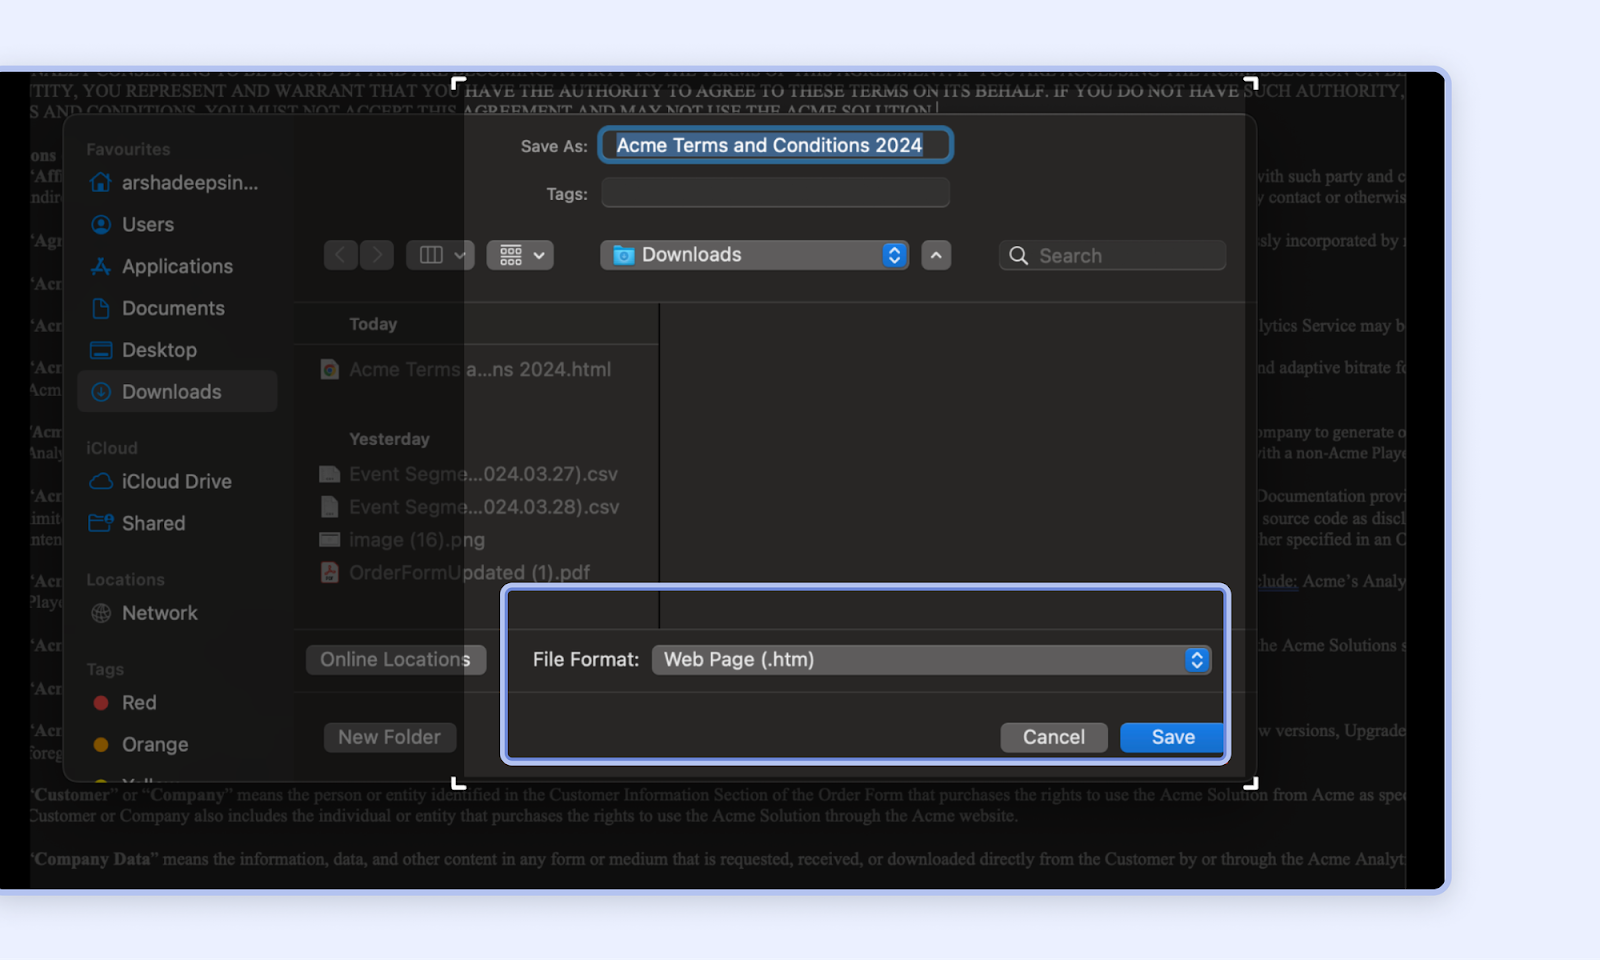Viewport: 1600px width, 960px height.
Task: Go back with the left arrow button
Action: click(341, 255)
